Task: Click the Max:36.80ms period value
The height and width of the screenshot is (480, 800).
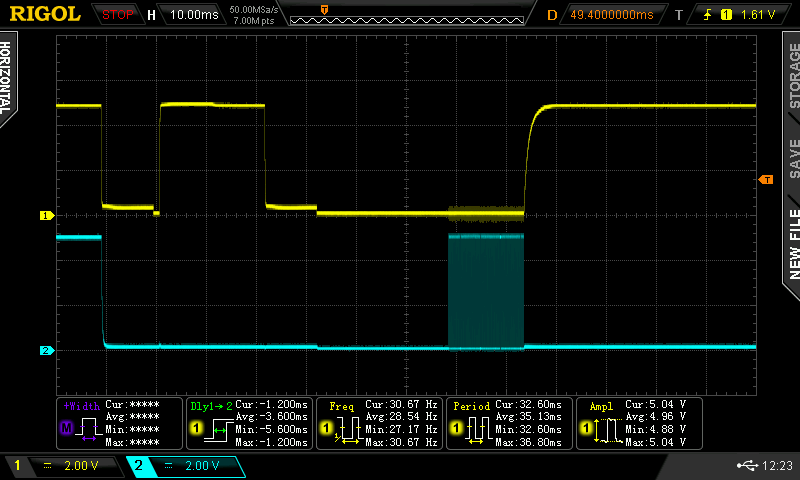Action: [x=529, y=442]
